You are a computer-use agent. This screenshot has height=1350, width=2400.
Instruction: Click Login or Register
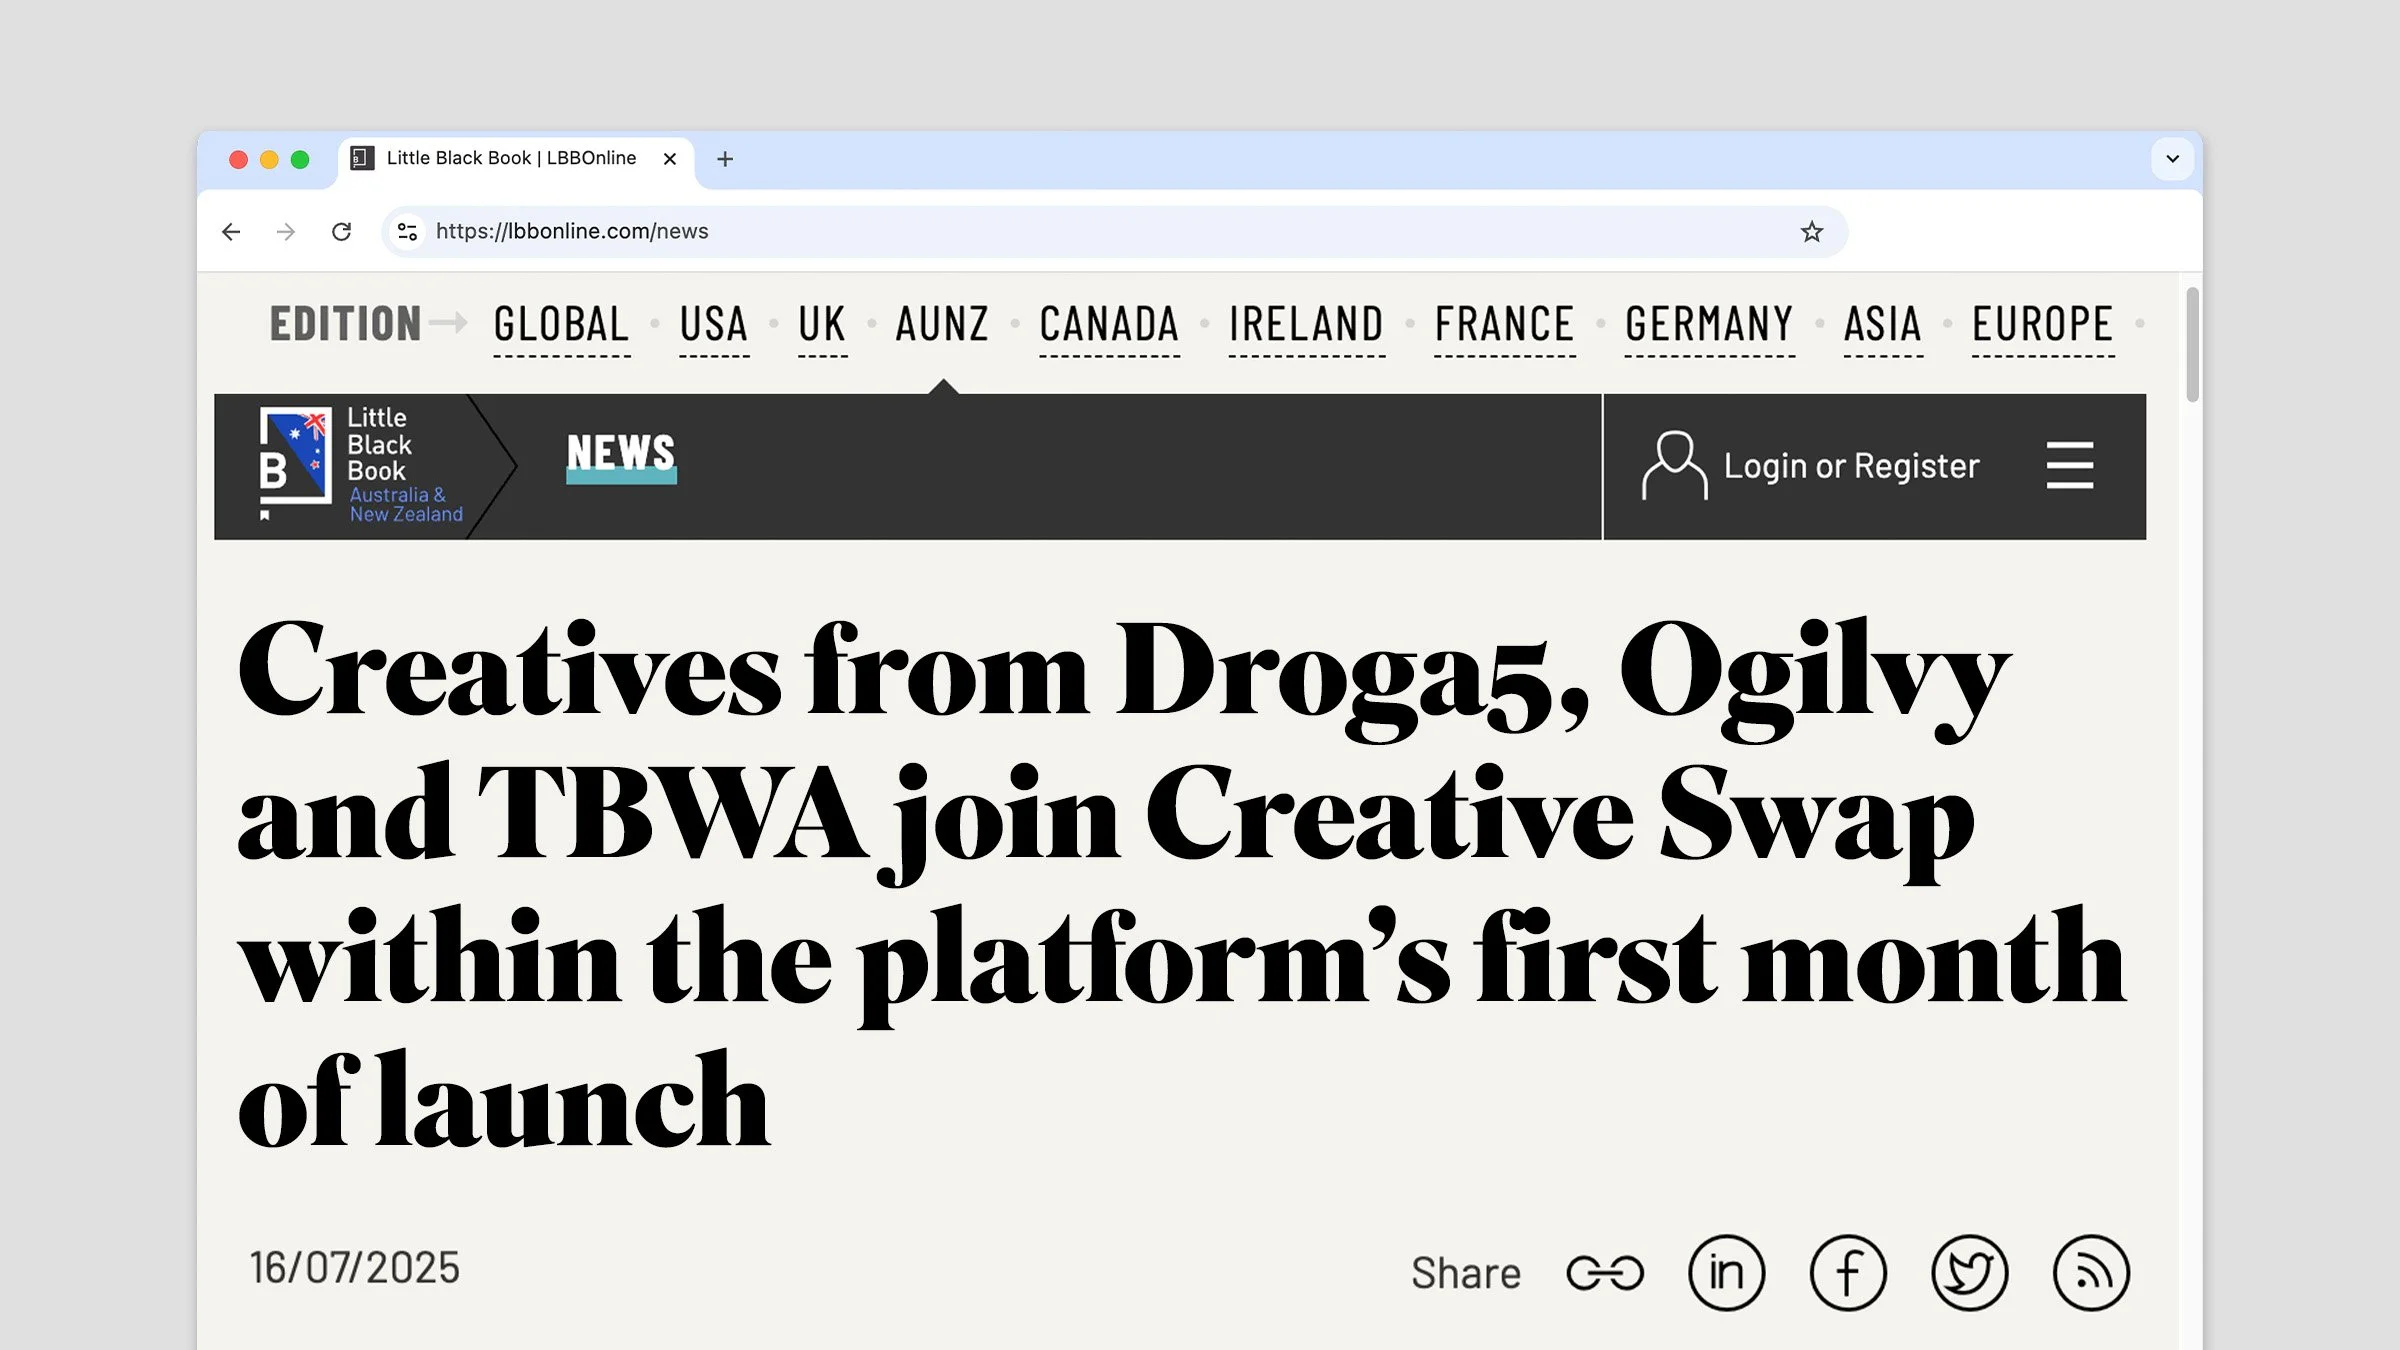click(1850, 466)
